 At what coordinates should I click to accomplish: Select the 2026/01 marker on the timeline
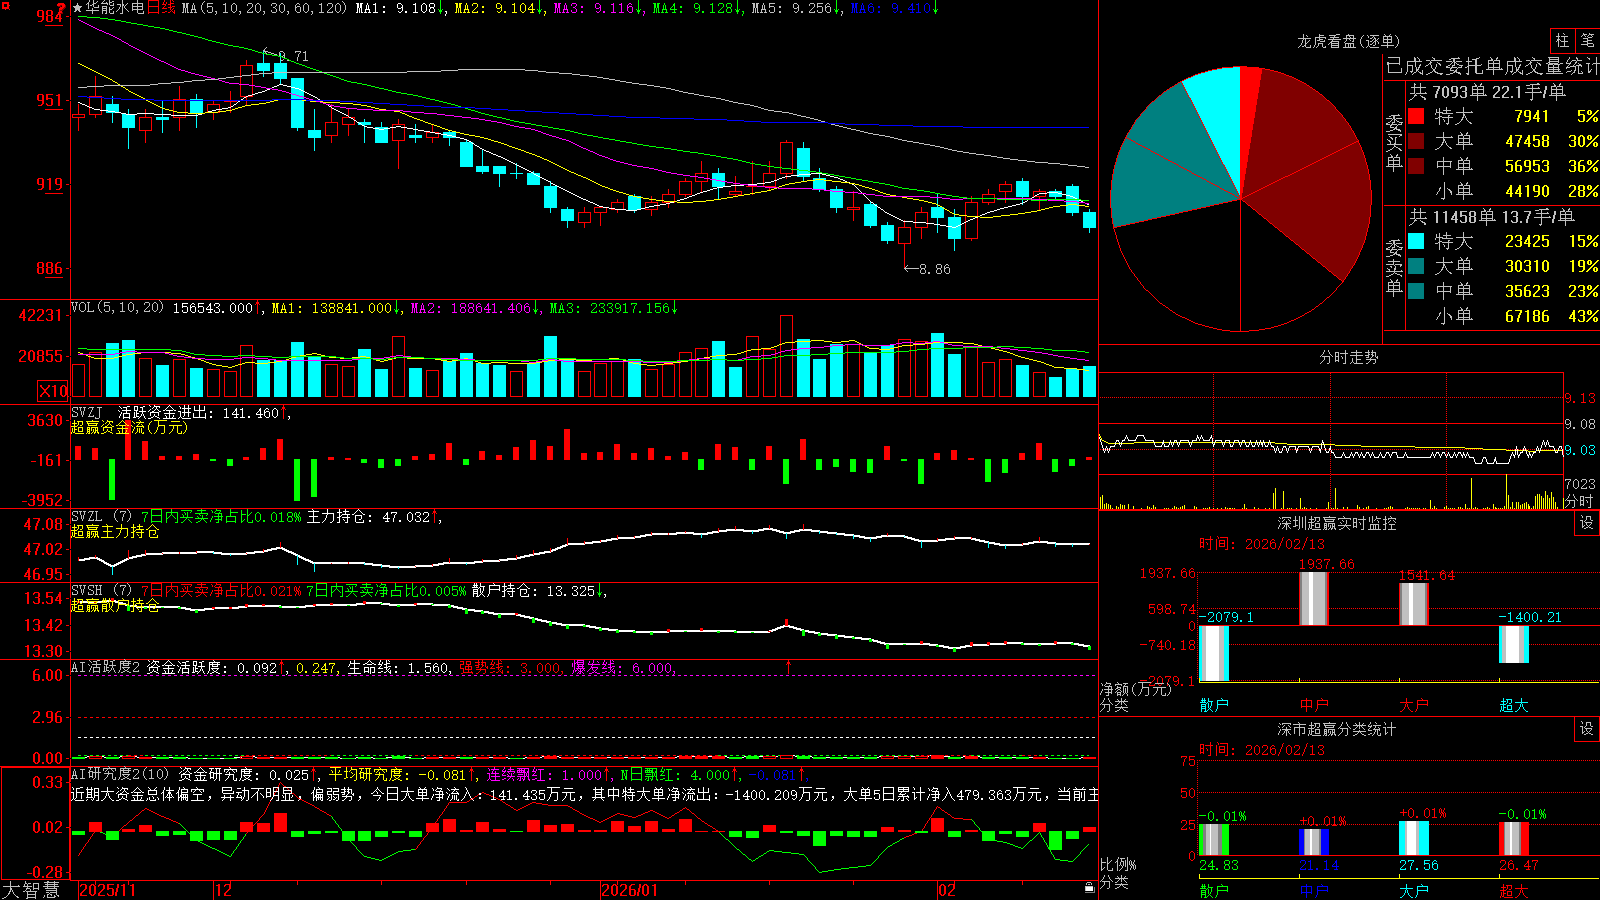tap(629, 890)
